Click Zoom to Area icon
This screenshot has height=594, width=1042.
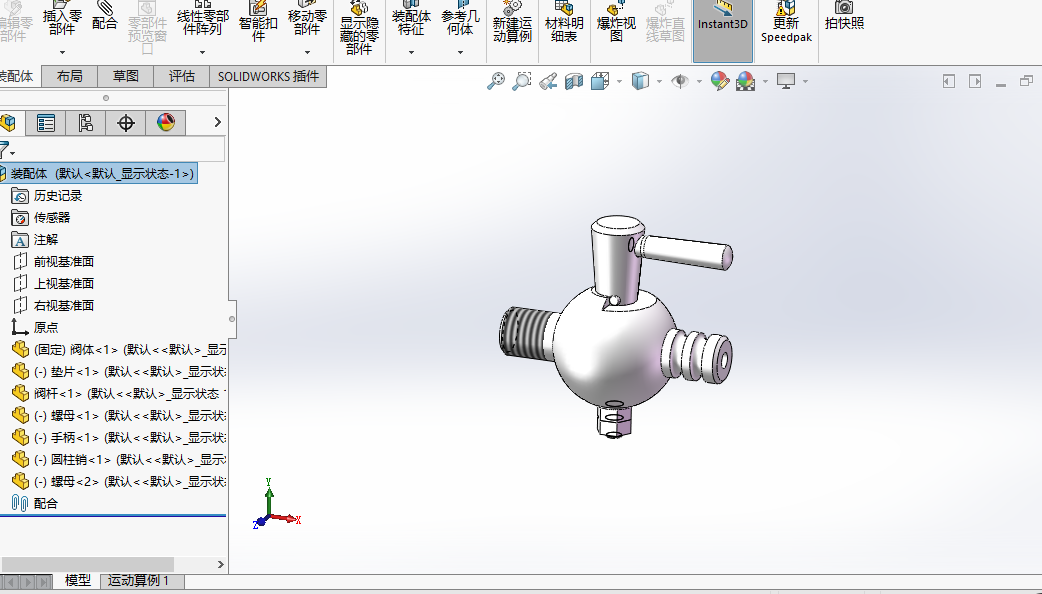click(522, 81)
